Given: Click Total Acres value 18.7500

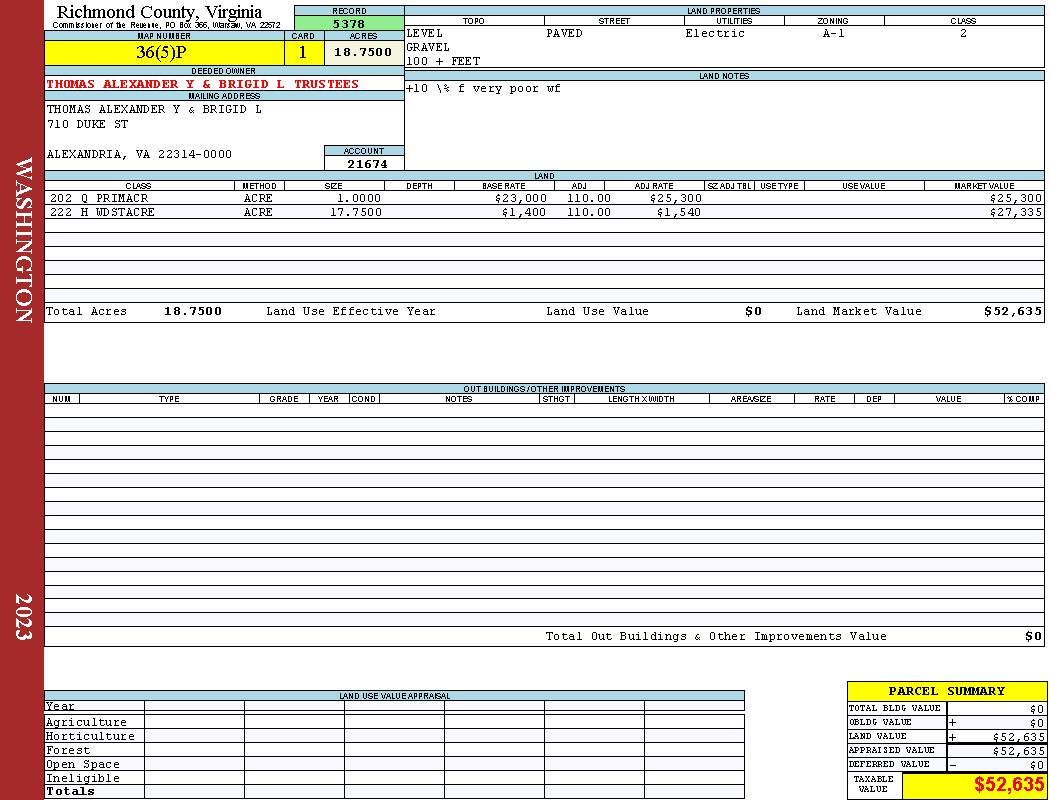Looking at the screenshot, I should coord(193,311).
